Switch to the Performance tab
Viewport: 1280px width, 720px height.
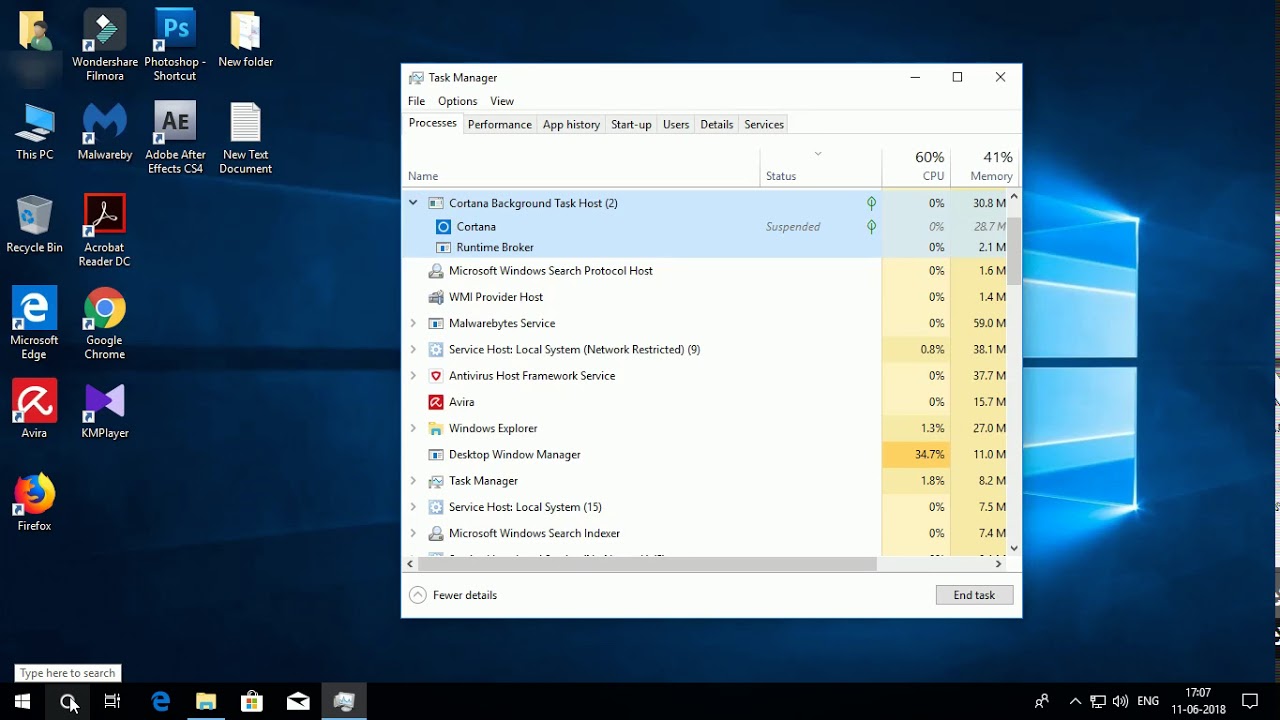pyautogui.click(x=500, y=124)
